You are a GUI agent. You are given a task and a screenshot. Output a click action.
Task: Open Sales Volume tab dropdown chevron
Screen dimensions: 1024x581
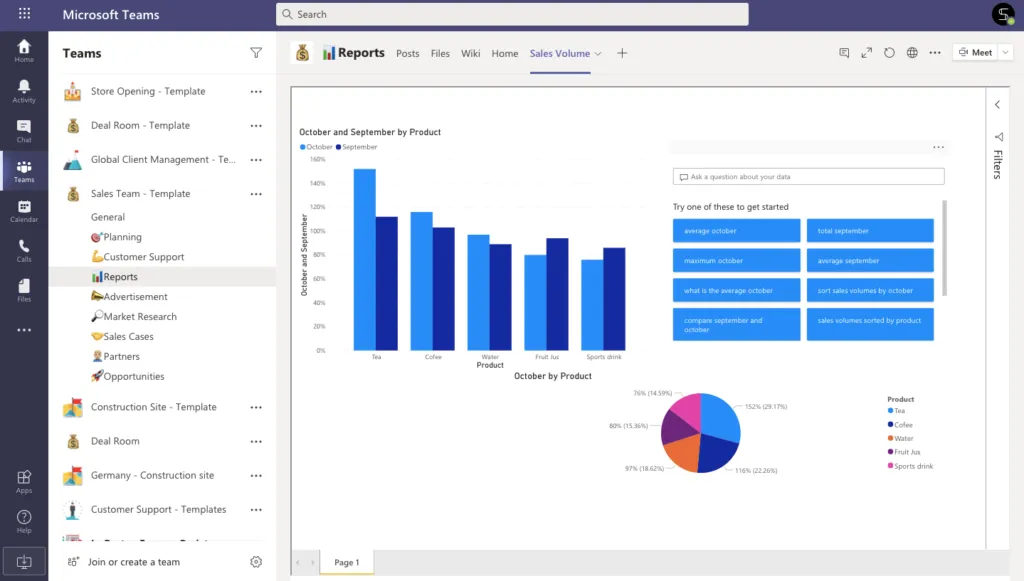[598, 54]
